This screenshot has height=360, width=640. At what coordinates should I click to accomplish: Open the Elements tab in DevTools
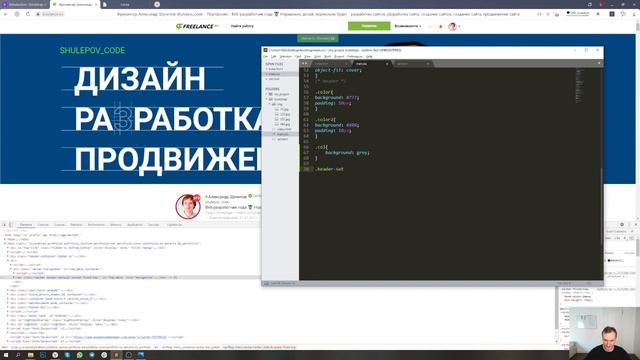pos(26,224)
